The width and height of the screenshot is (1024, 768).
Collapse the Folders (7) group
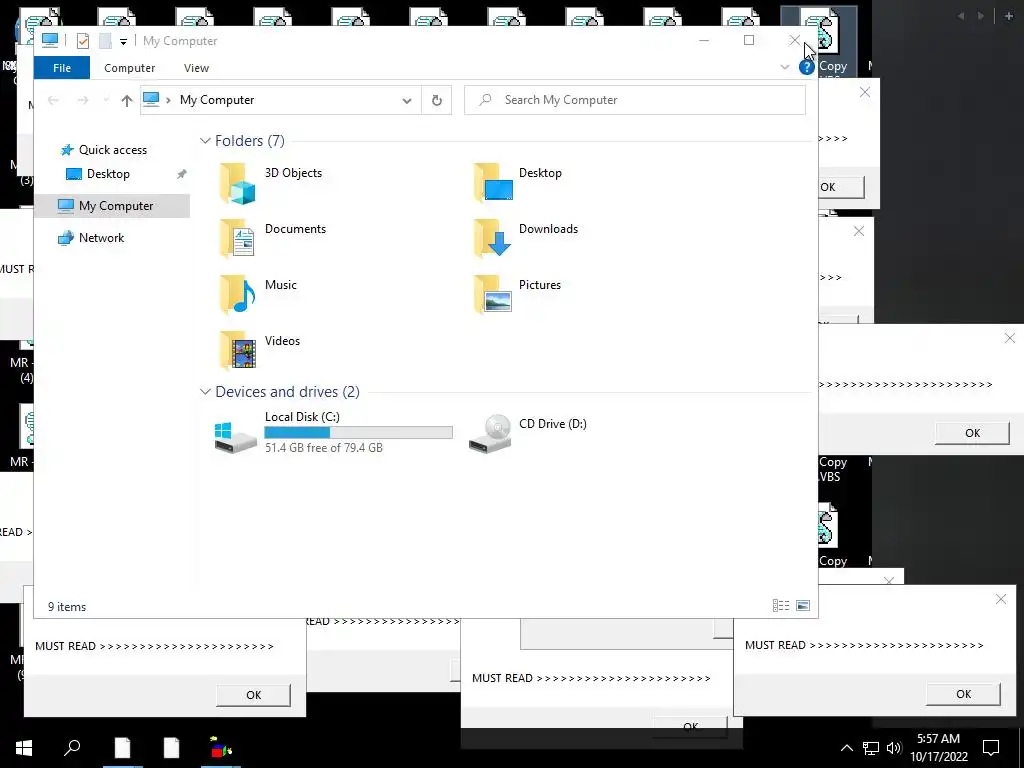(205, 141)
